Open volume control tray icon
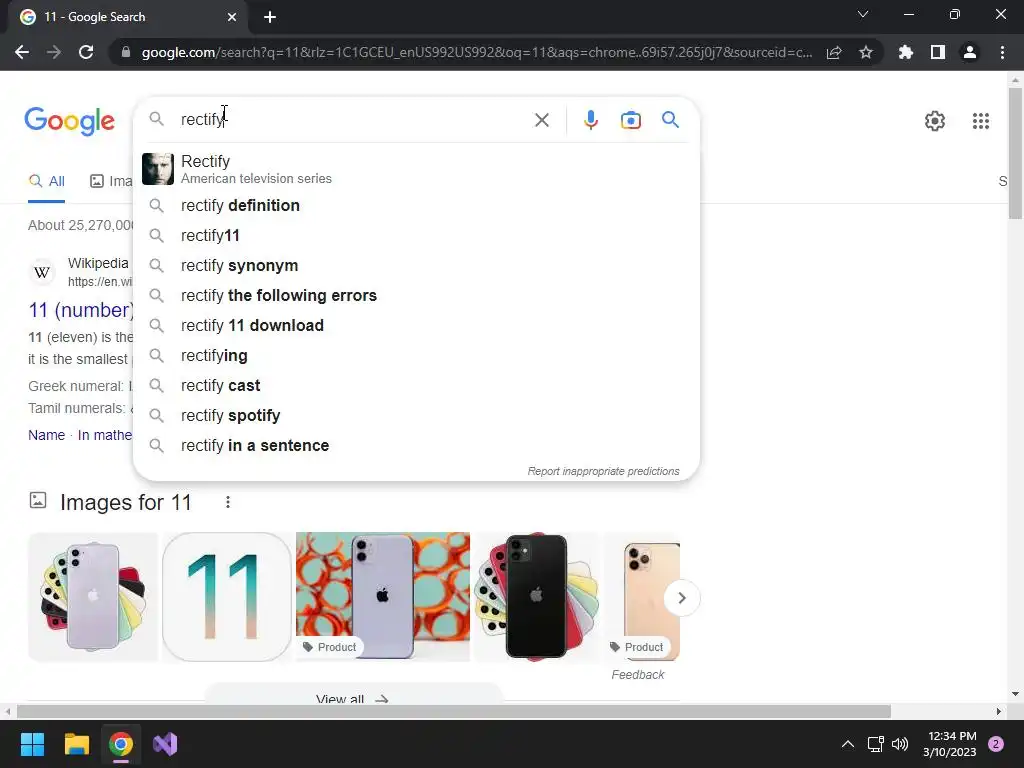The height and width of the screenshot is (768, 1024). [900, 744]
